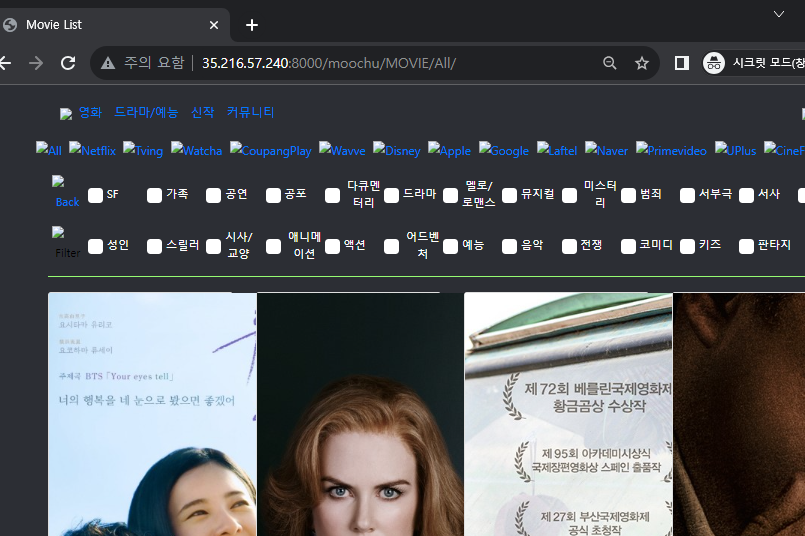Check the 전쟁 genre checkbox
Viewport: 805px width, 536px height.
(569, 246)
